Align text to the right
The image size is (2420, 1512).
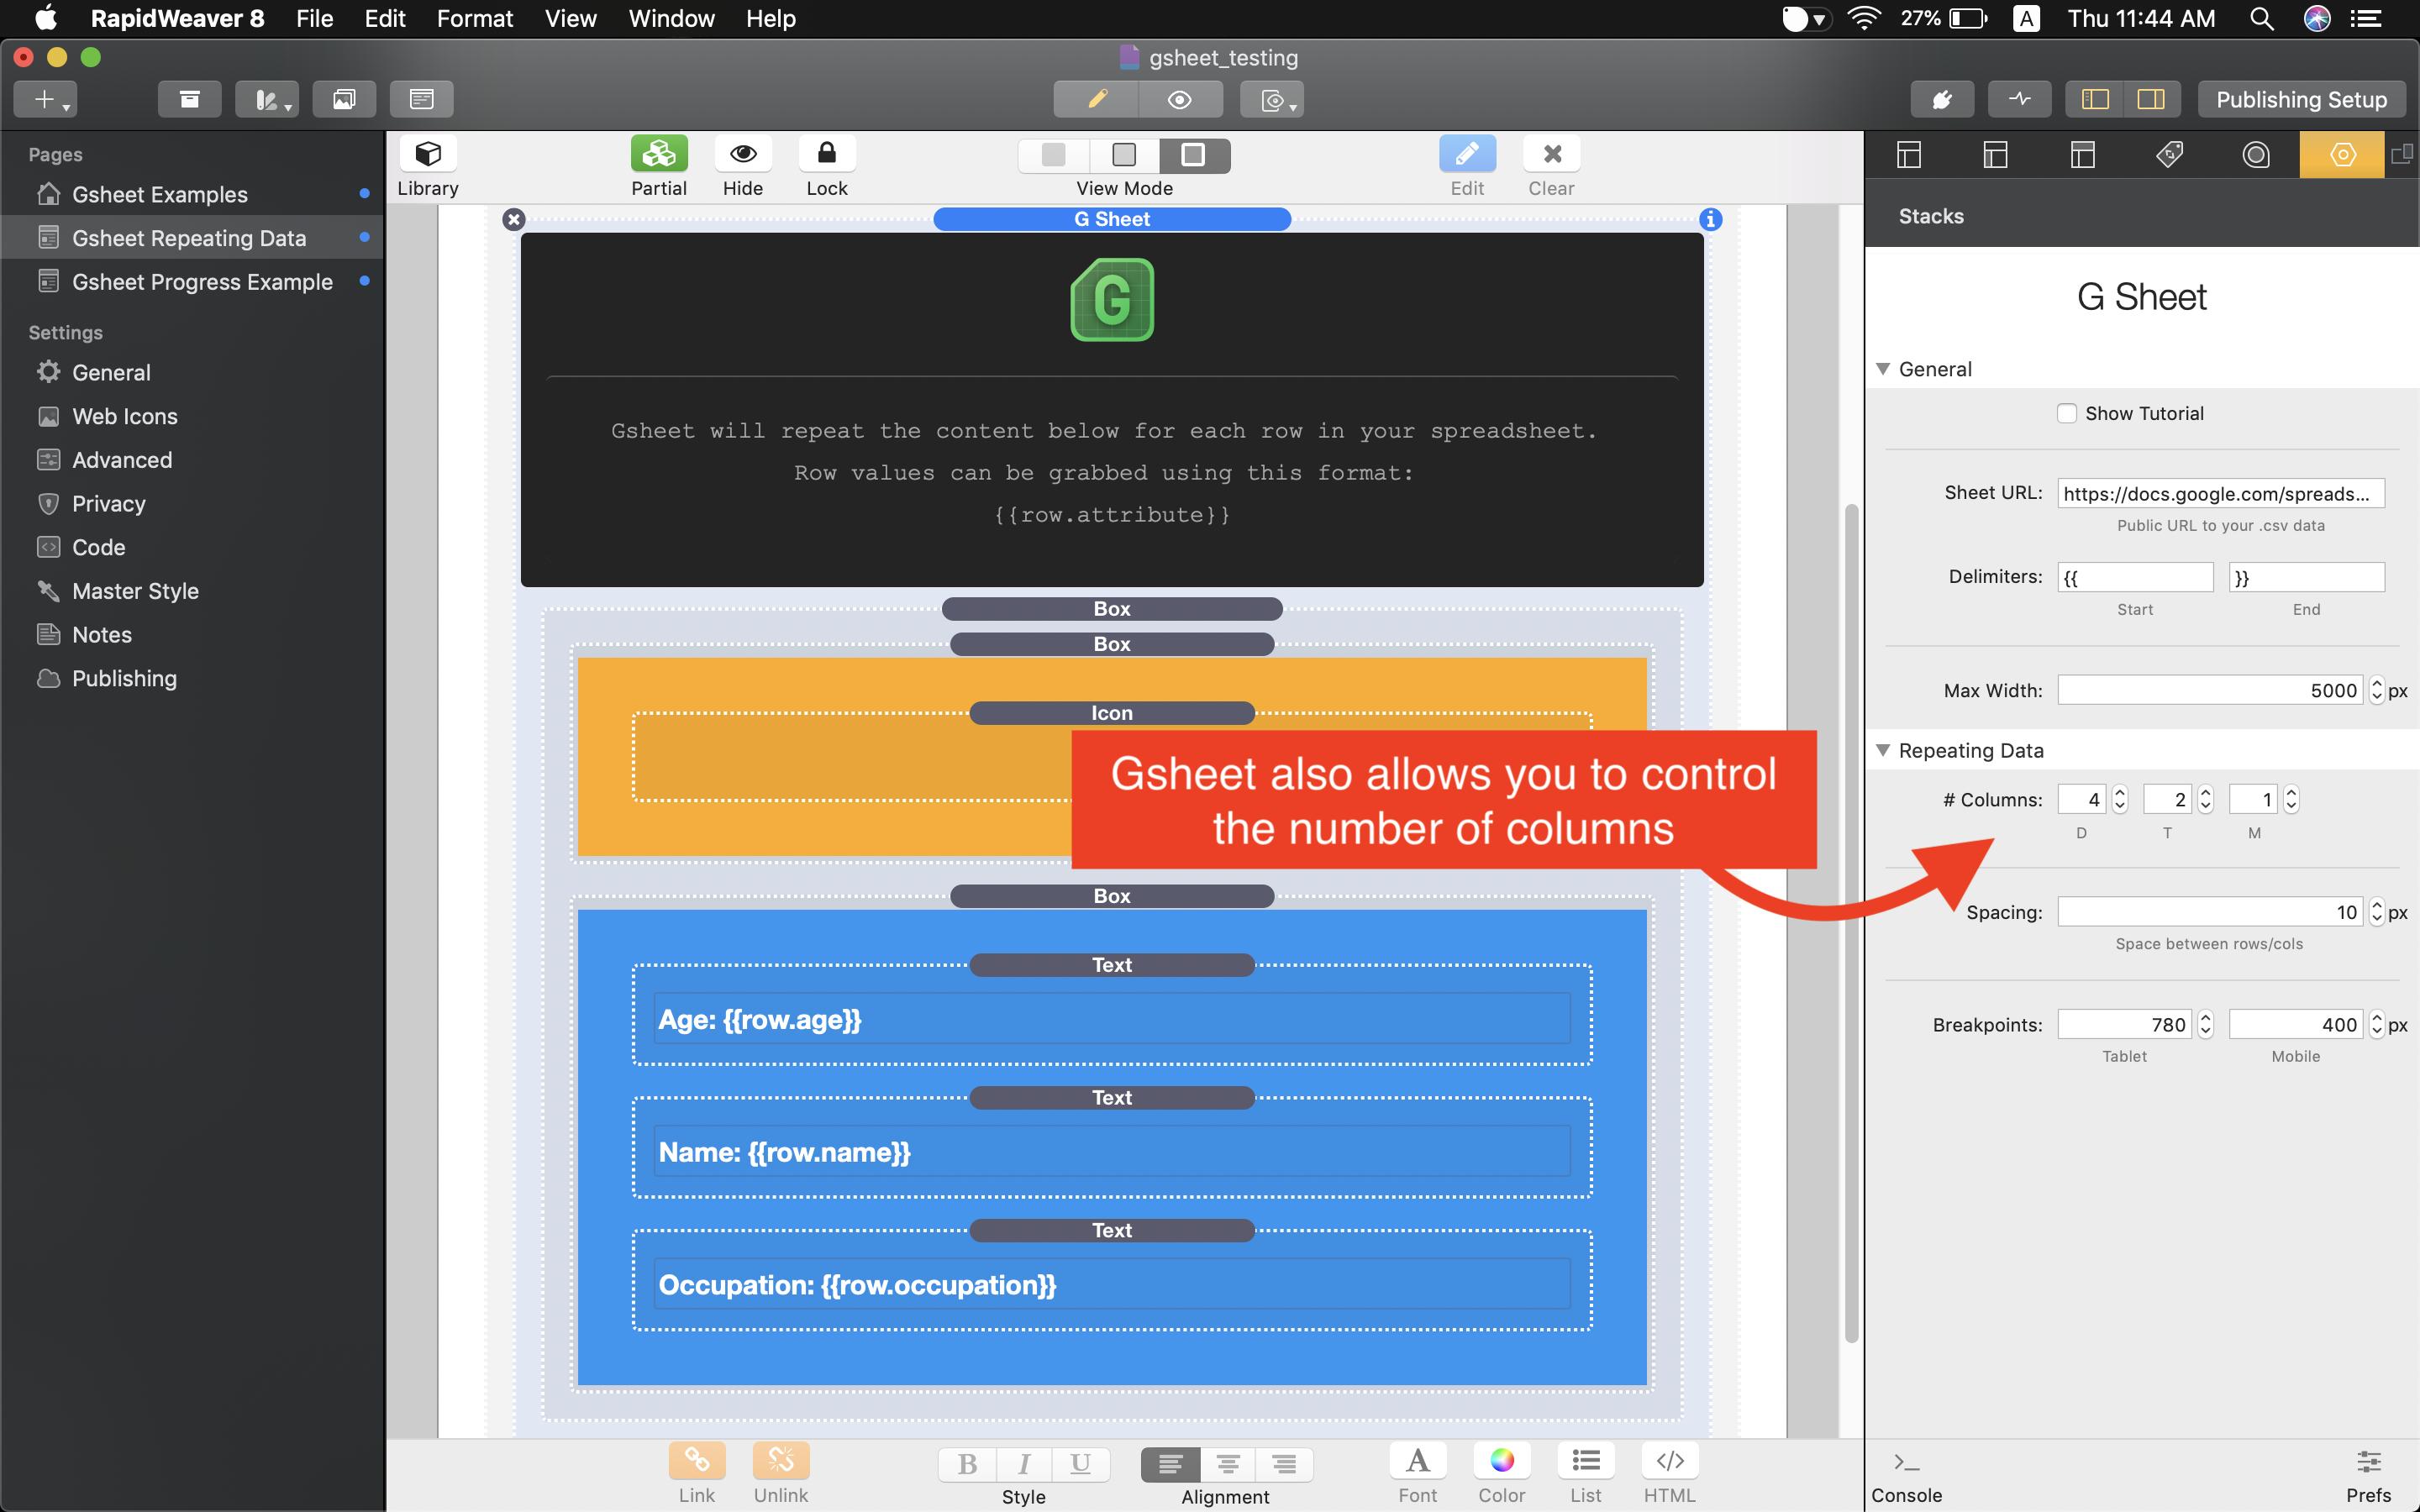pyautogui.click(x=1284, y=1464)
